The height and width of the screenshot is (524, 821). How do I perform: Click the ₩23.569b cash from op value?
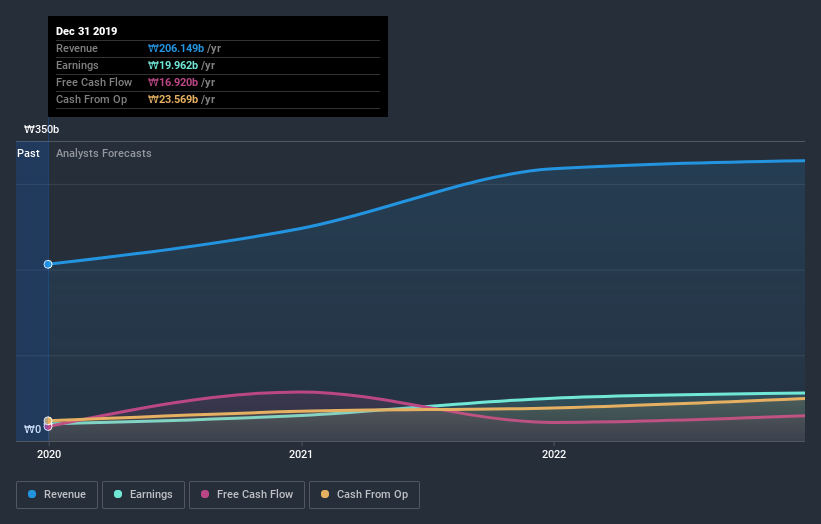pyautogui.click(x=173, y=99)
